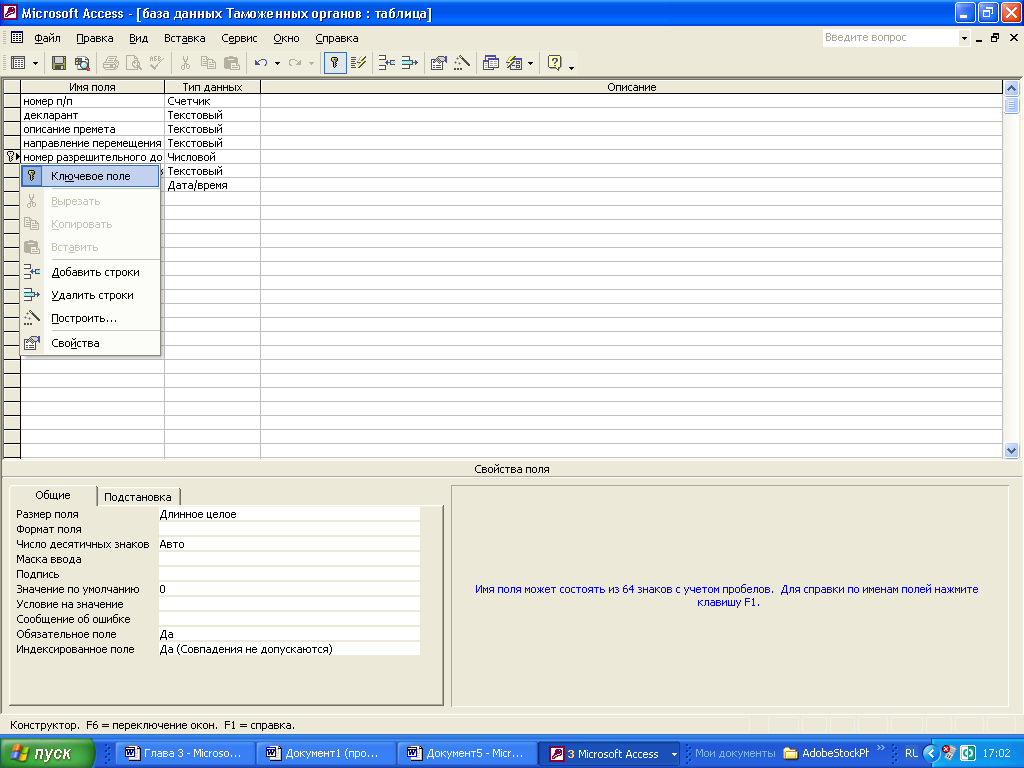
Task: Choose Свойства in context menu
Action: click(x=90, y=343)
